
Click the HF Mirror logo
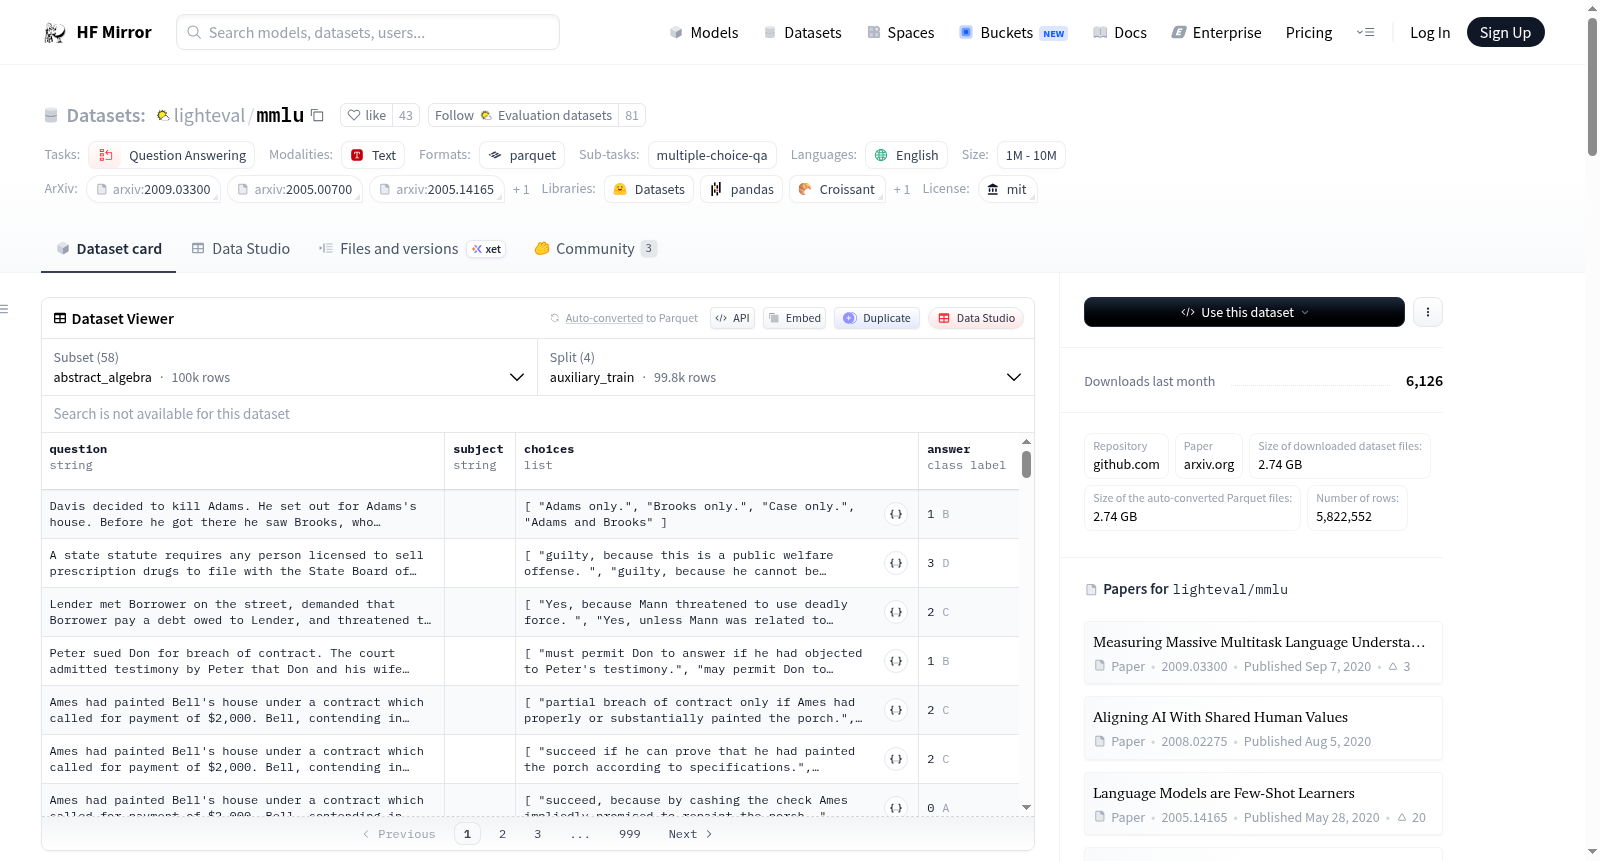pyautogui.click(x=98, y=32)
